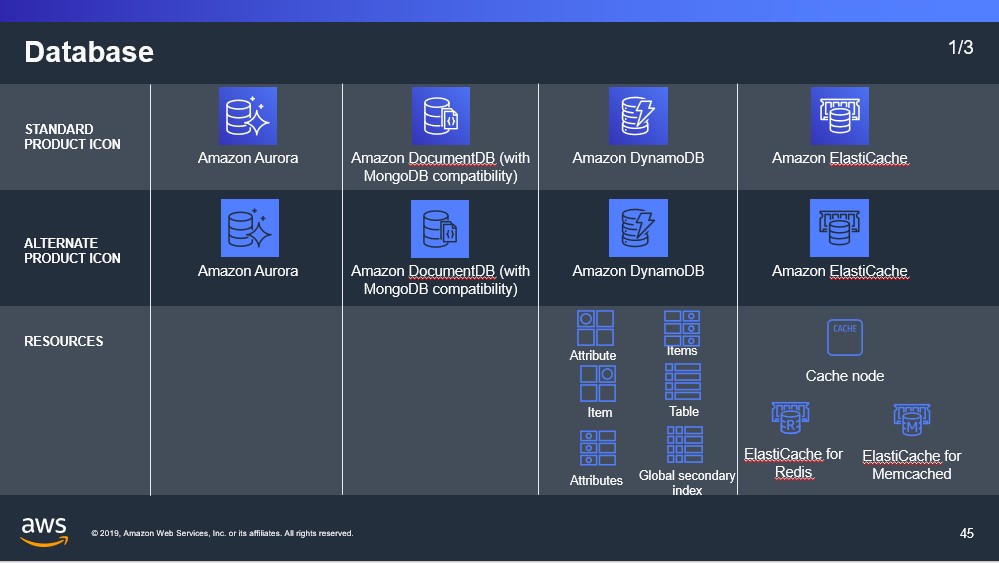Image resolution: width=999 pixels, height=563 pixels.
Task: Click the standard row Amazon ElastiCache label
Action: [x=840, y=158]
